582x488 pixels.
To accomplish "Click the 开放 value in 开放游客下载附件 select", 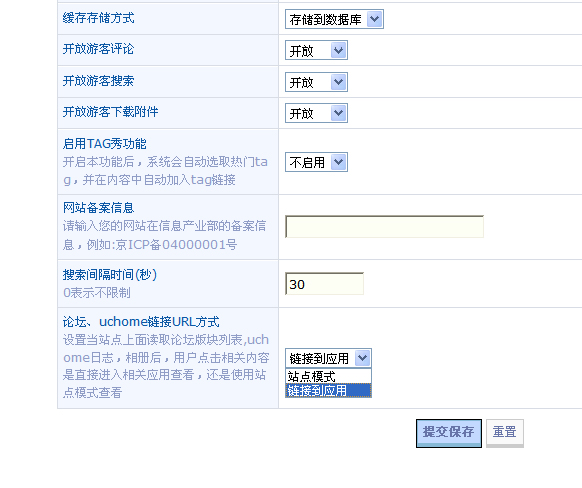I will tap(302, 114).
